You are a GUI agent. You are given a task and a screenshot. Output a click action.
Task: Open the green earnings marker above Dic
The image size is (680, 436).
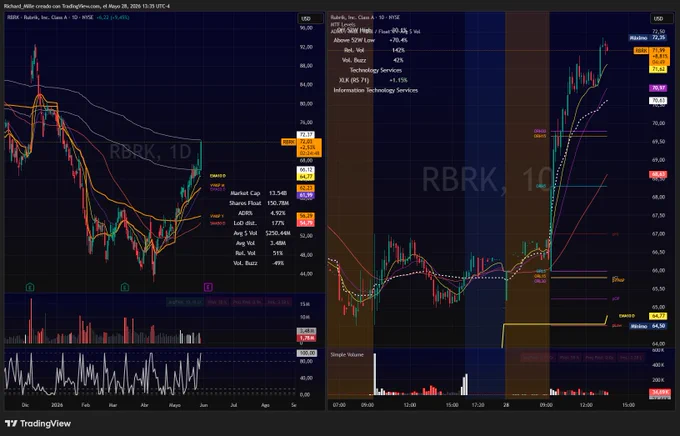tap(30, 287)
